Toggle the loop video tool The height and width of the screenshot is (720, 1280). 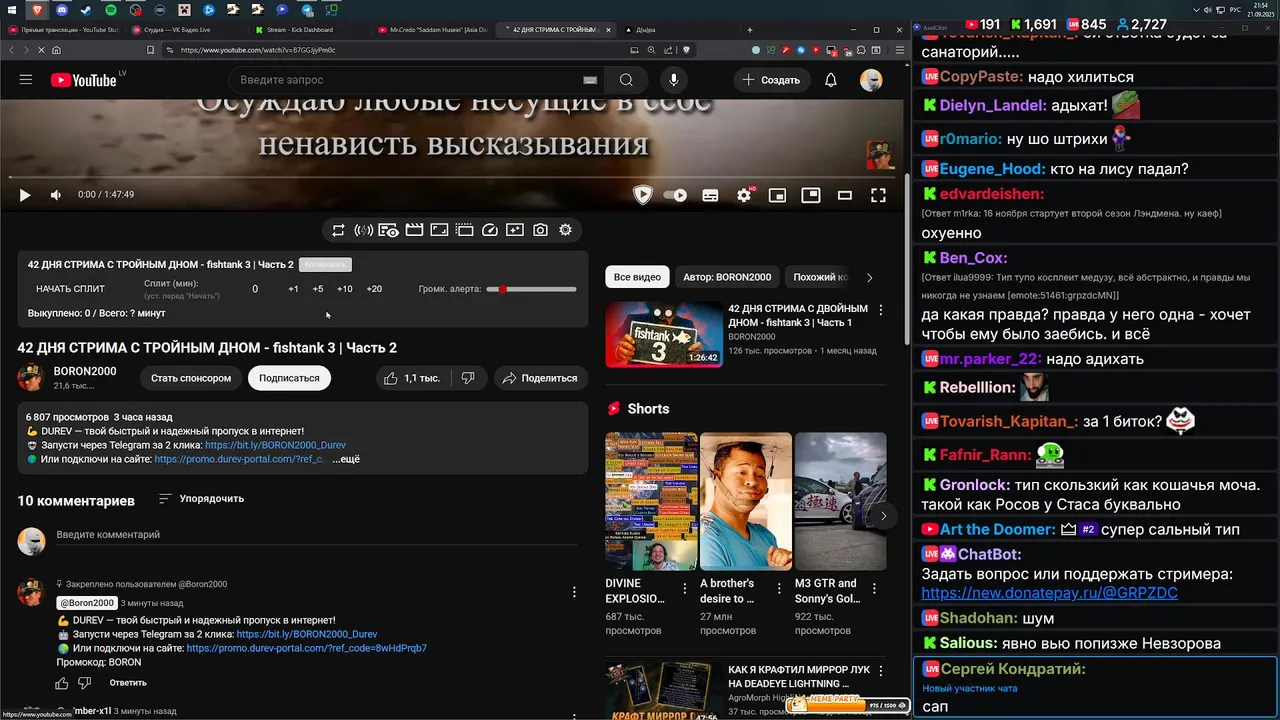[339, 230]
